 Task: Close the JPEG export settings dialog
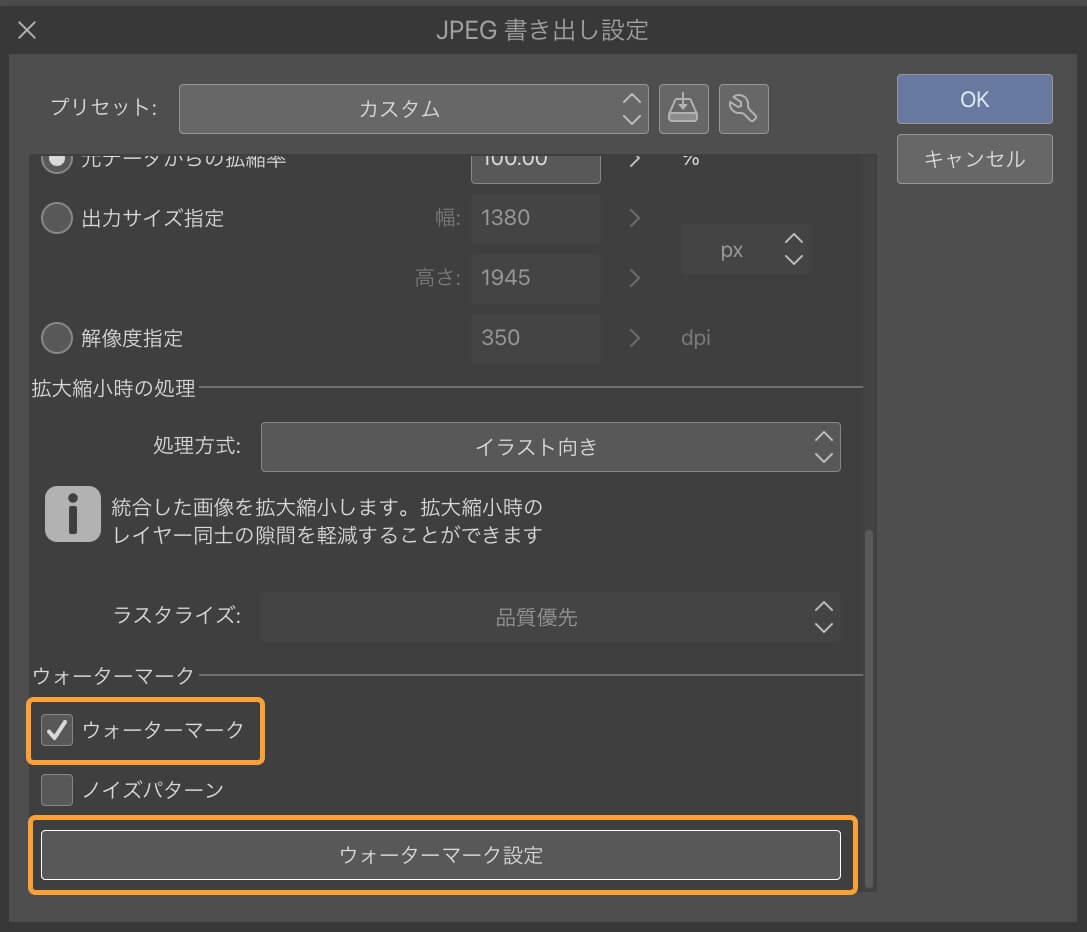click(26, 29)
